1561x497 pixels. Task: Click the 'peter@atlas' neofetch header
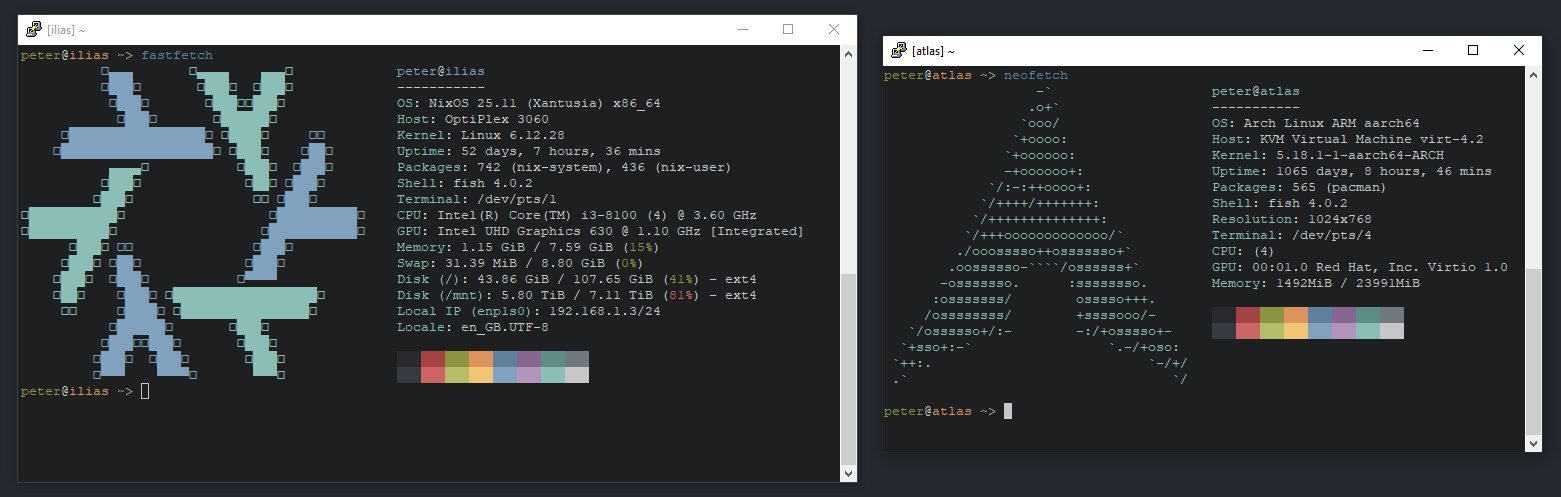tap(1255, 91)
